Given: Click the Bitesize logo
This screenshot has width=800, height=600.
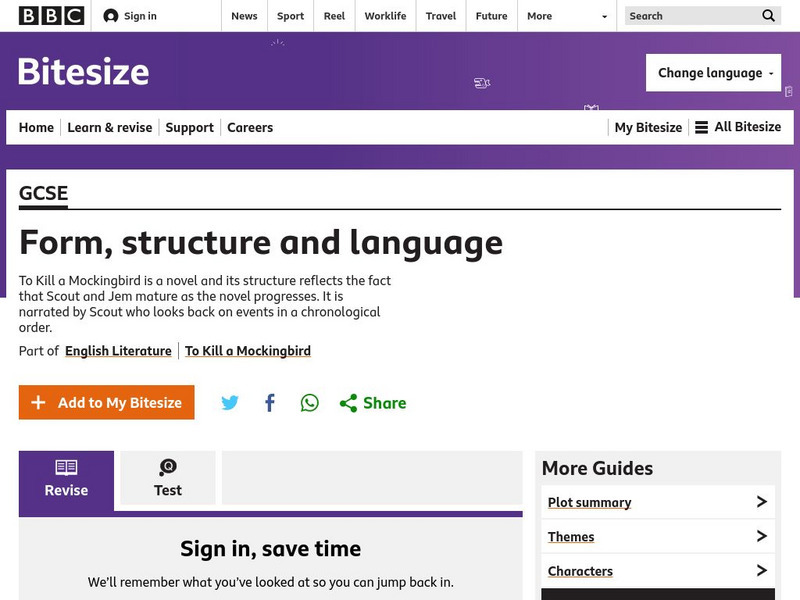Looking at the screenshot, I should tap(84, 72).
